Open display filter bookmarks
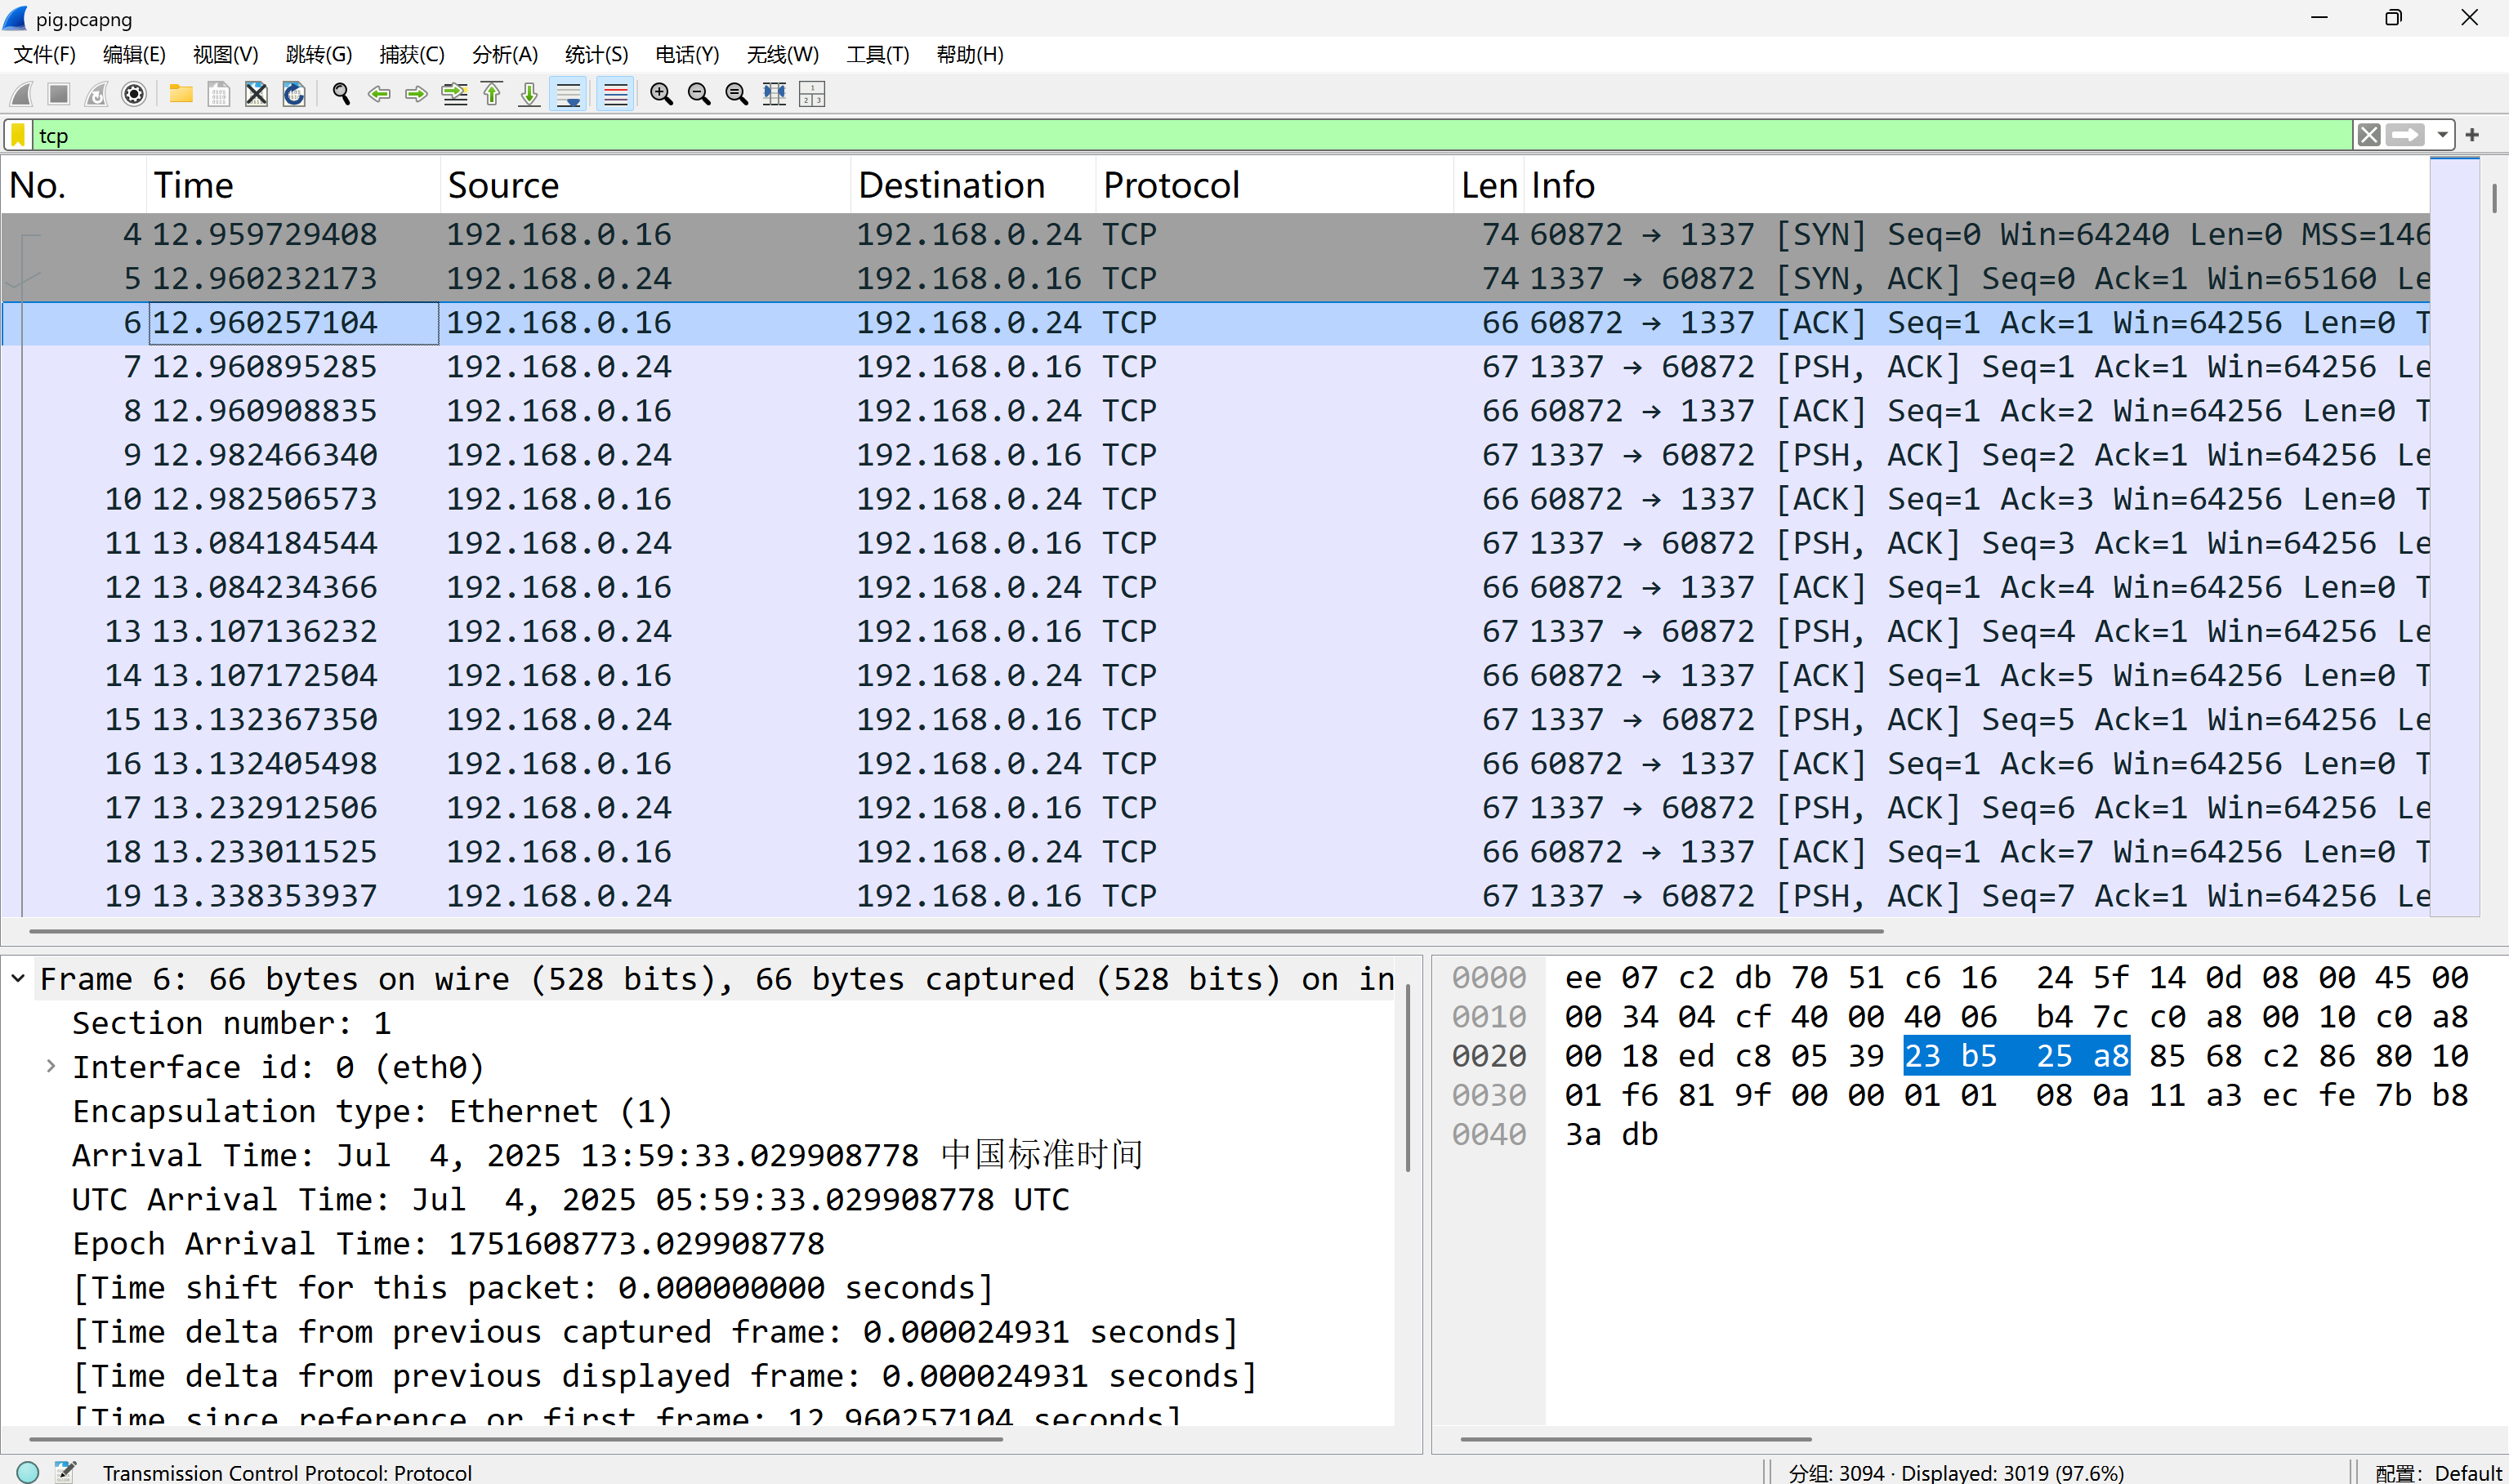2509x1484 pixels. click(x=18, y=135)
